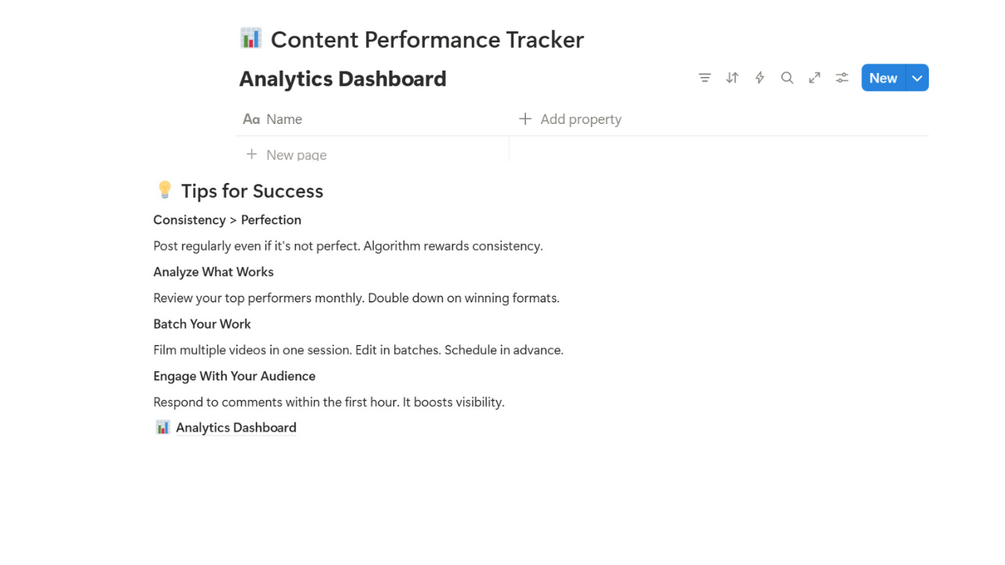
Task: Open the Analytics Dashboard link at the bottom
Action: 236,427
